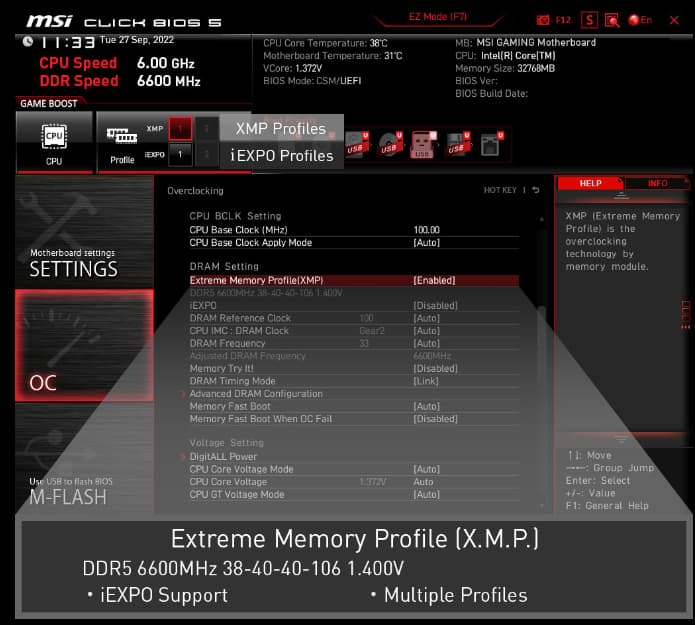Click the settings list vertical scrollbar

pos(541,350)
